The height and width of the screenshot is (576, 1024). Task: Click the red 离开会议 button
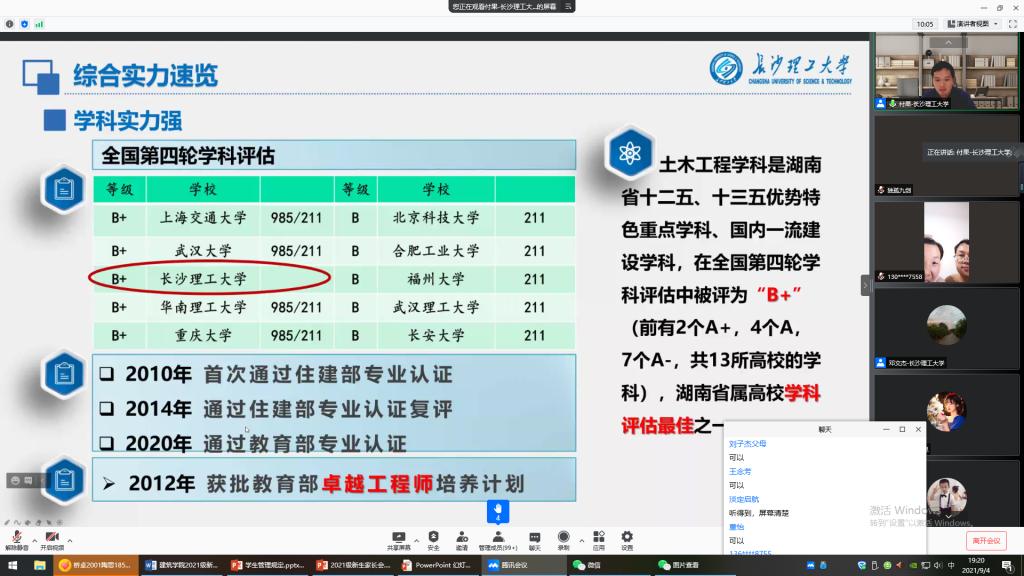[988, 540]
